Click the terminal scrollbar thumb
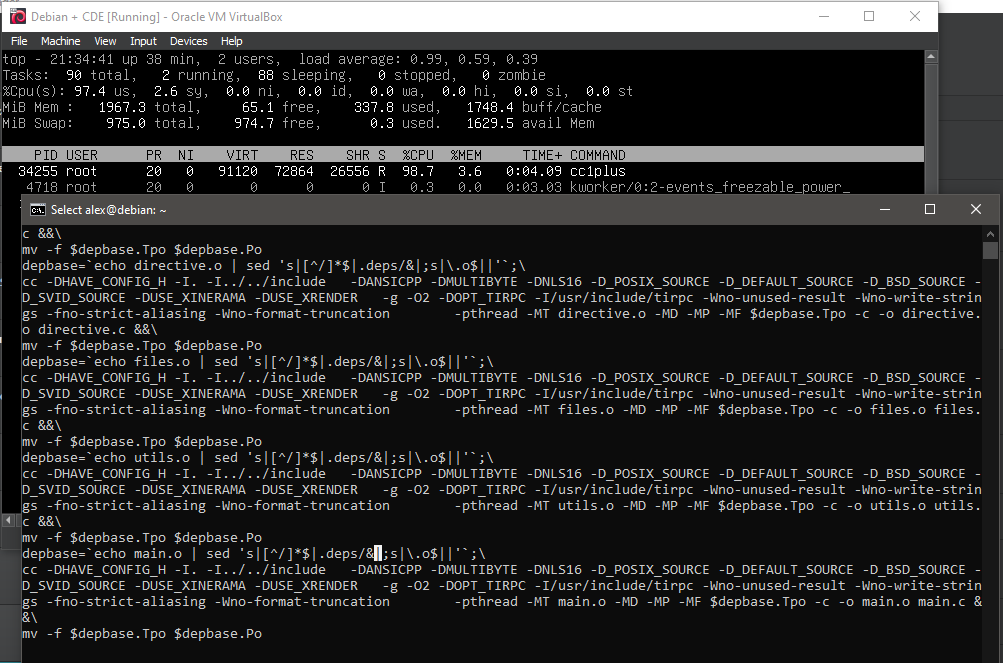The width and height of the screenshot is (1003, 663). pos(990,250)
